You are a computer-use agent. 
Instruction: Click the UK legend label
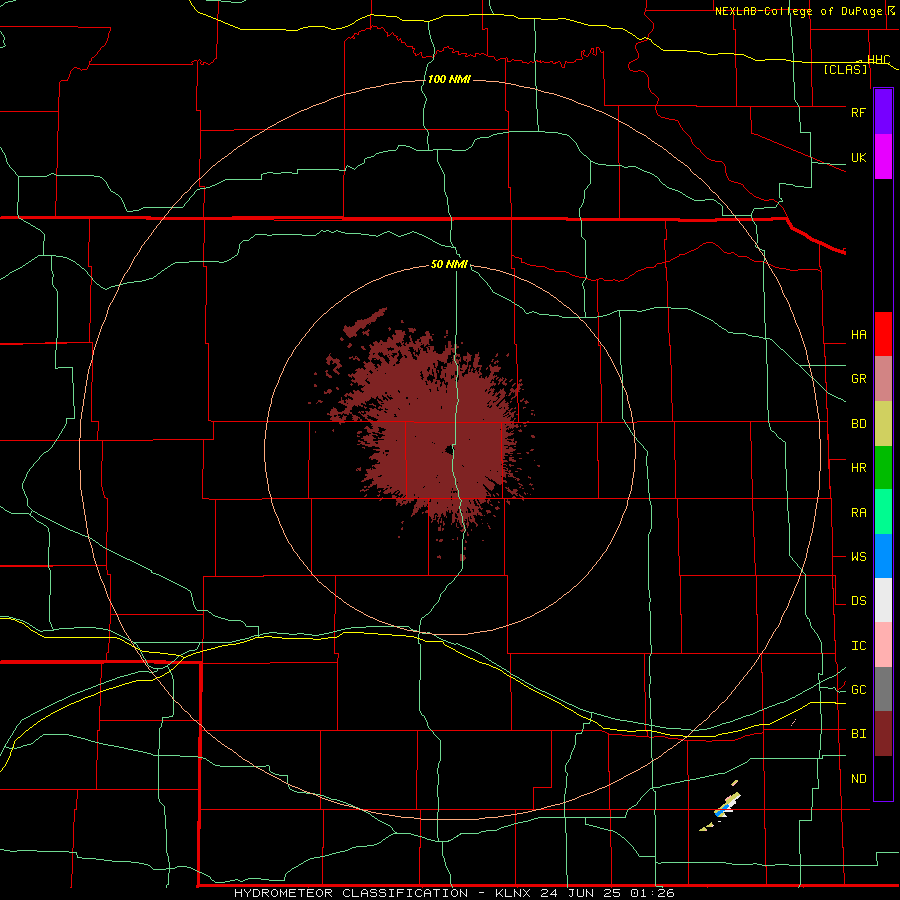[x=858, y=158]
